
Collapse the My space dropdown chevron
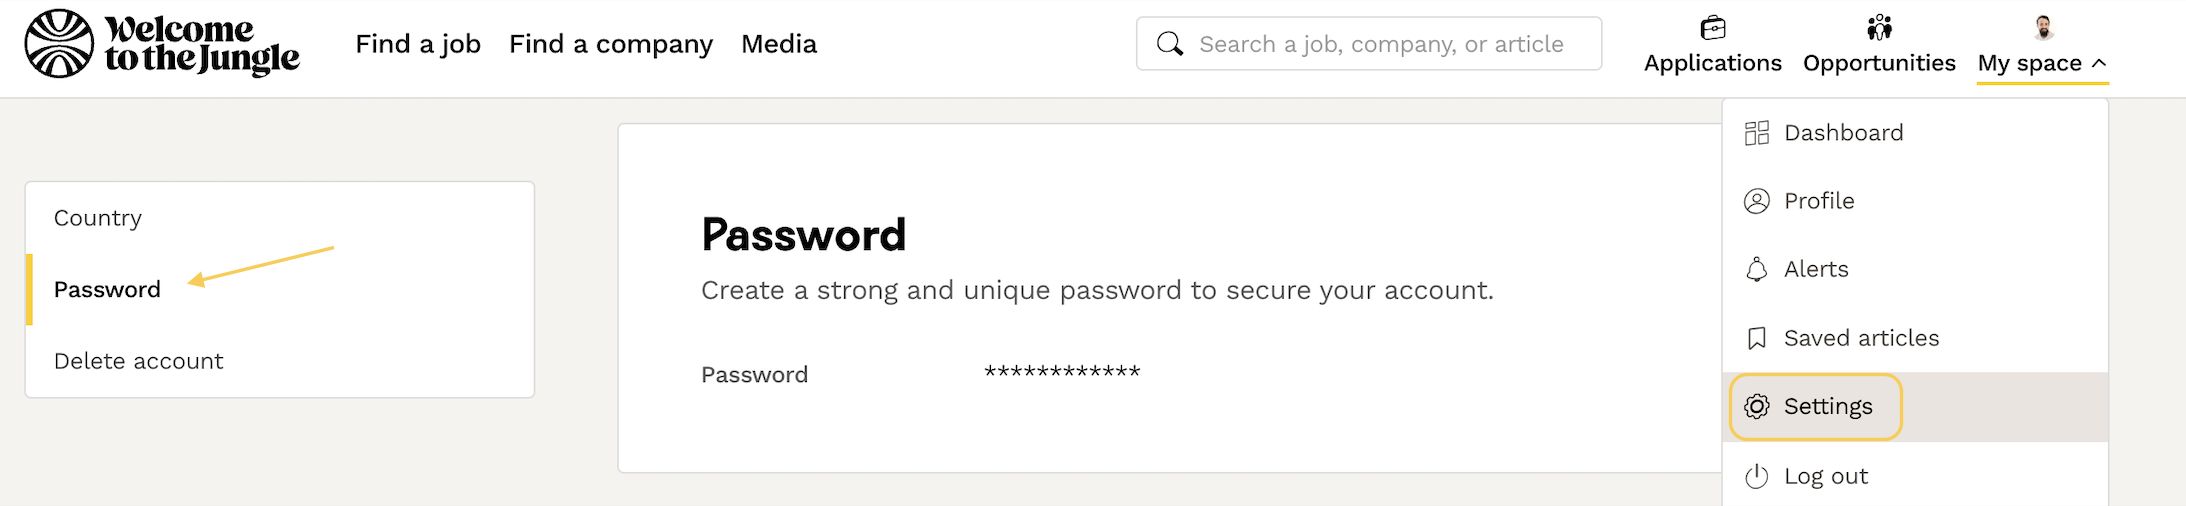2099,63
